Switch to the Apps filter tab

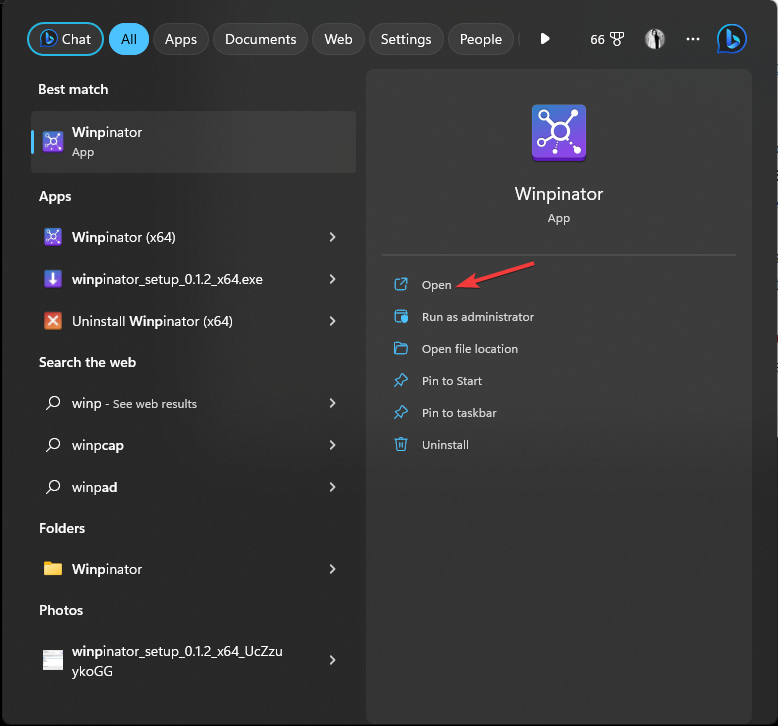(x=181, y=39)
